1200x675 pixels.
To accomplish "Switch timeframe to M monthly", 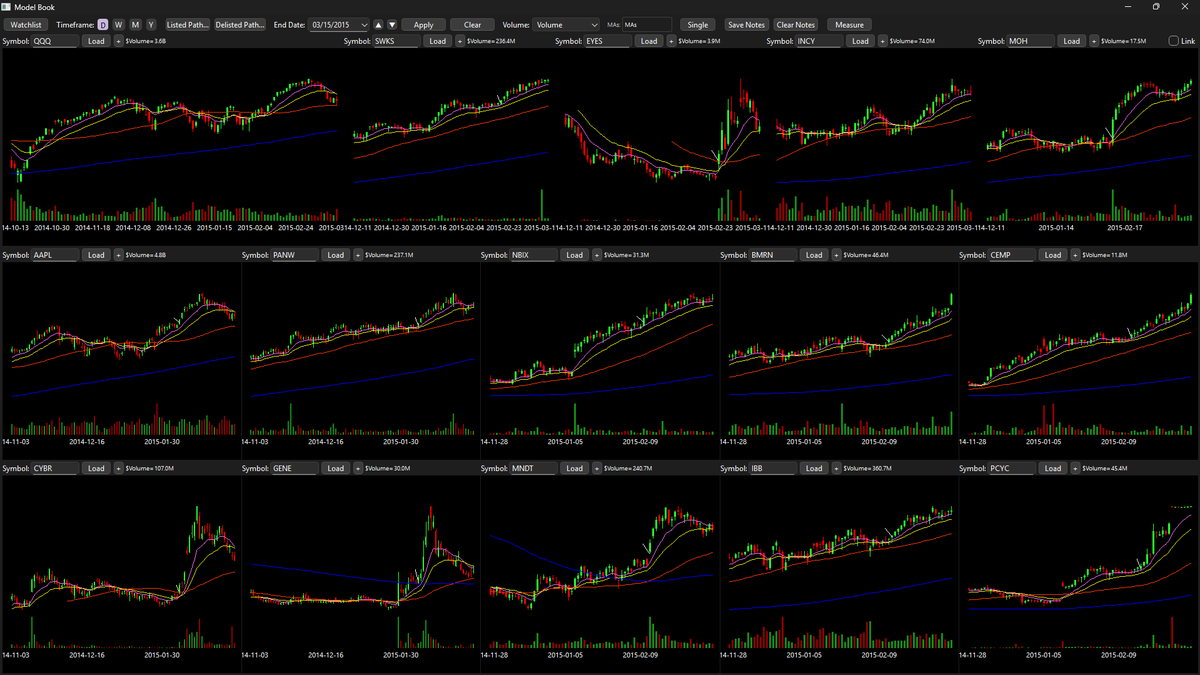I will point(135,24).
